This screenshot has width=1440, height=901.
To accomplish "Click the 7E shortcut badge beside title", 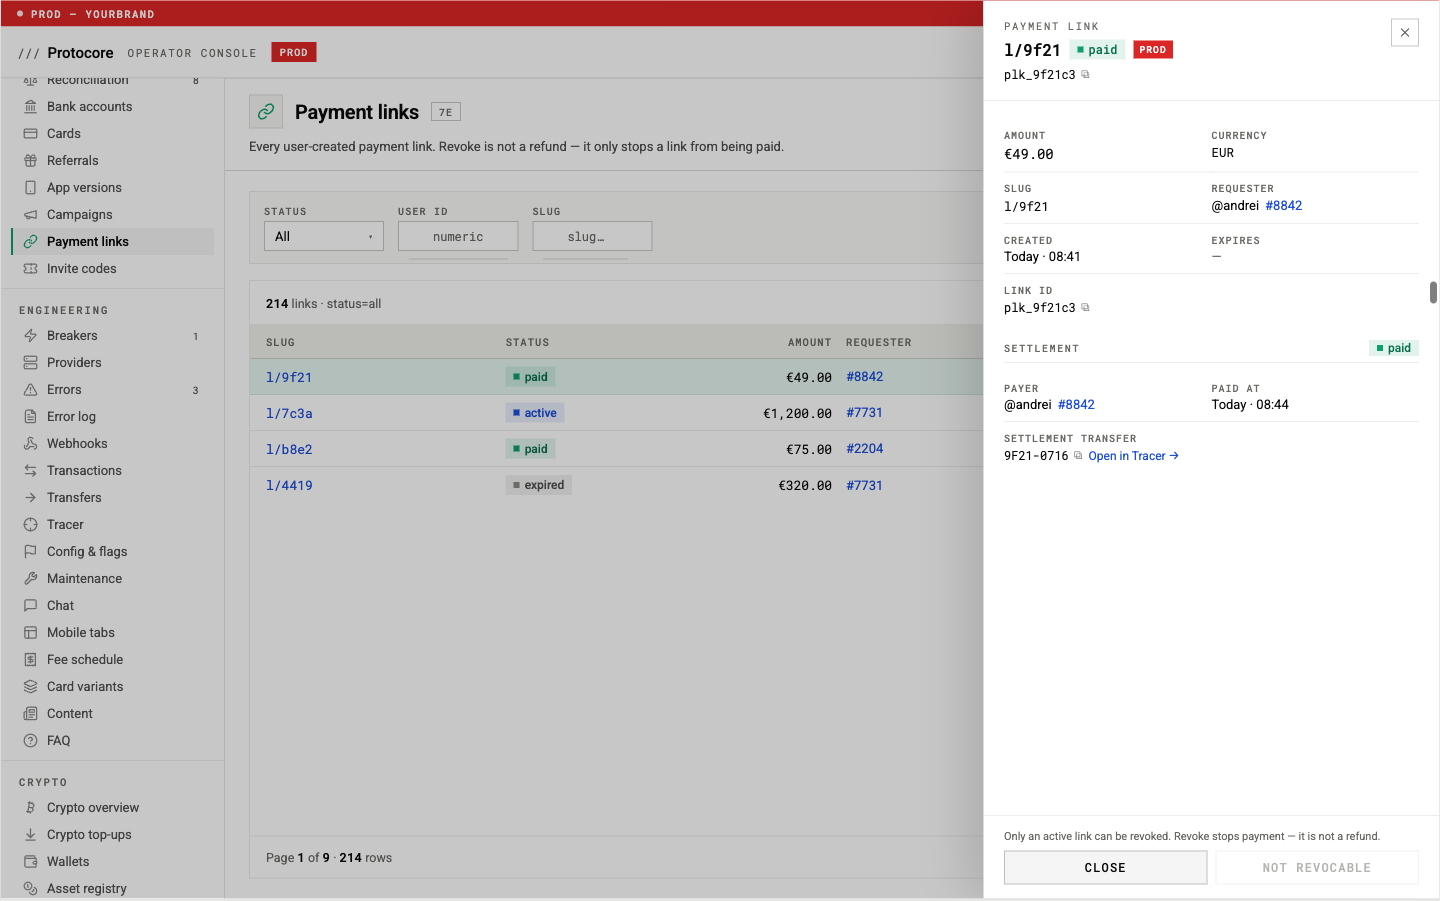I will 446,112.
